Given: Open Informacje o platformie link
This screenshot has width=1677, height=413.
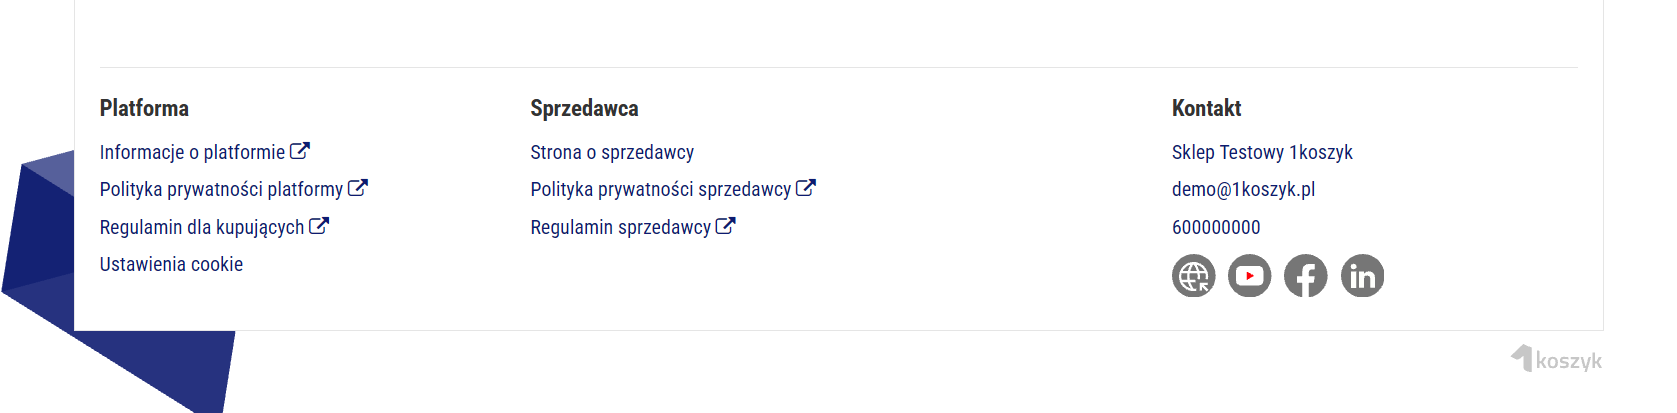Looking at the screenshot, I should coord(192,152).
